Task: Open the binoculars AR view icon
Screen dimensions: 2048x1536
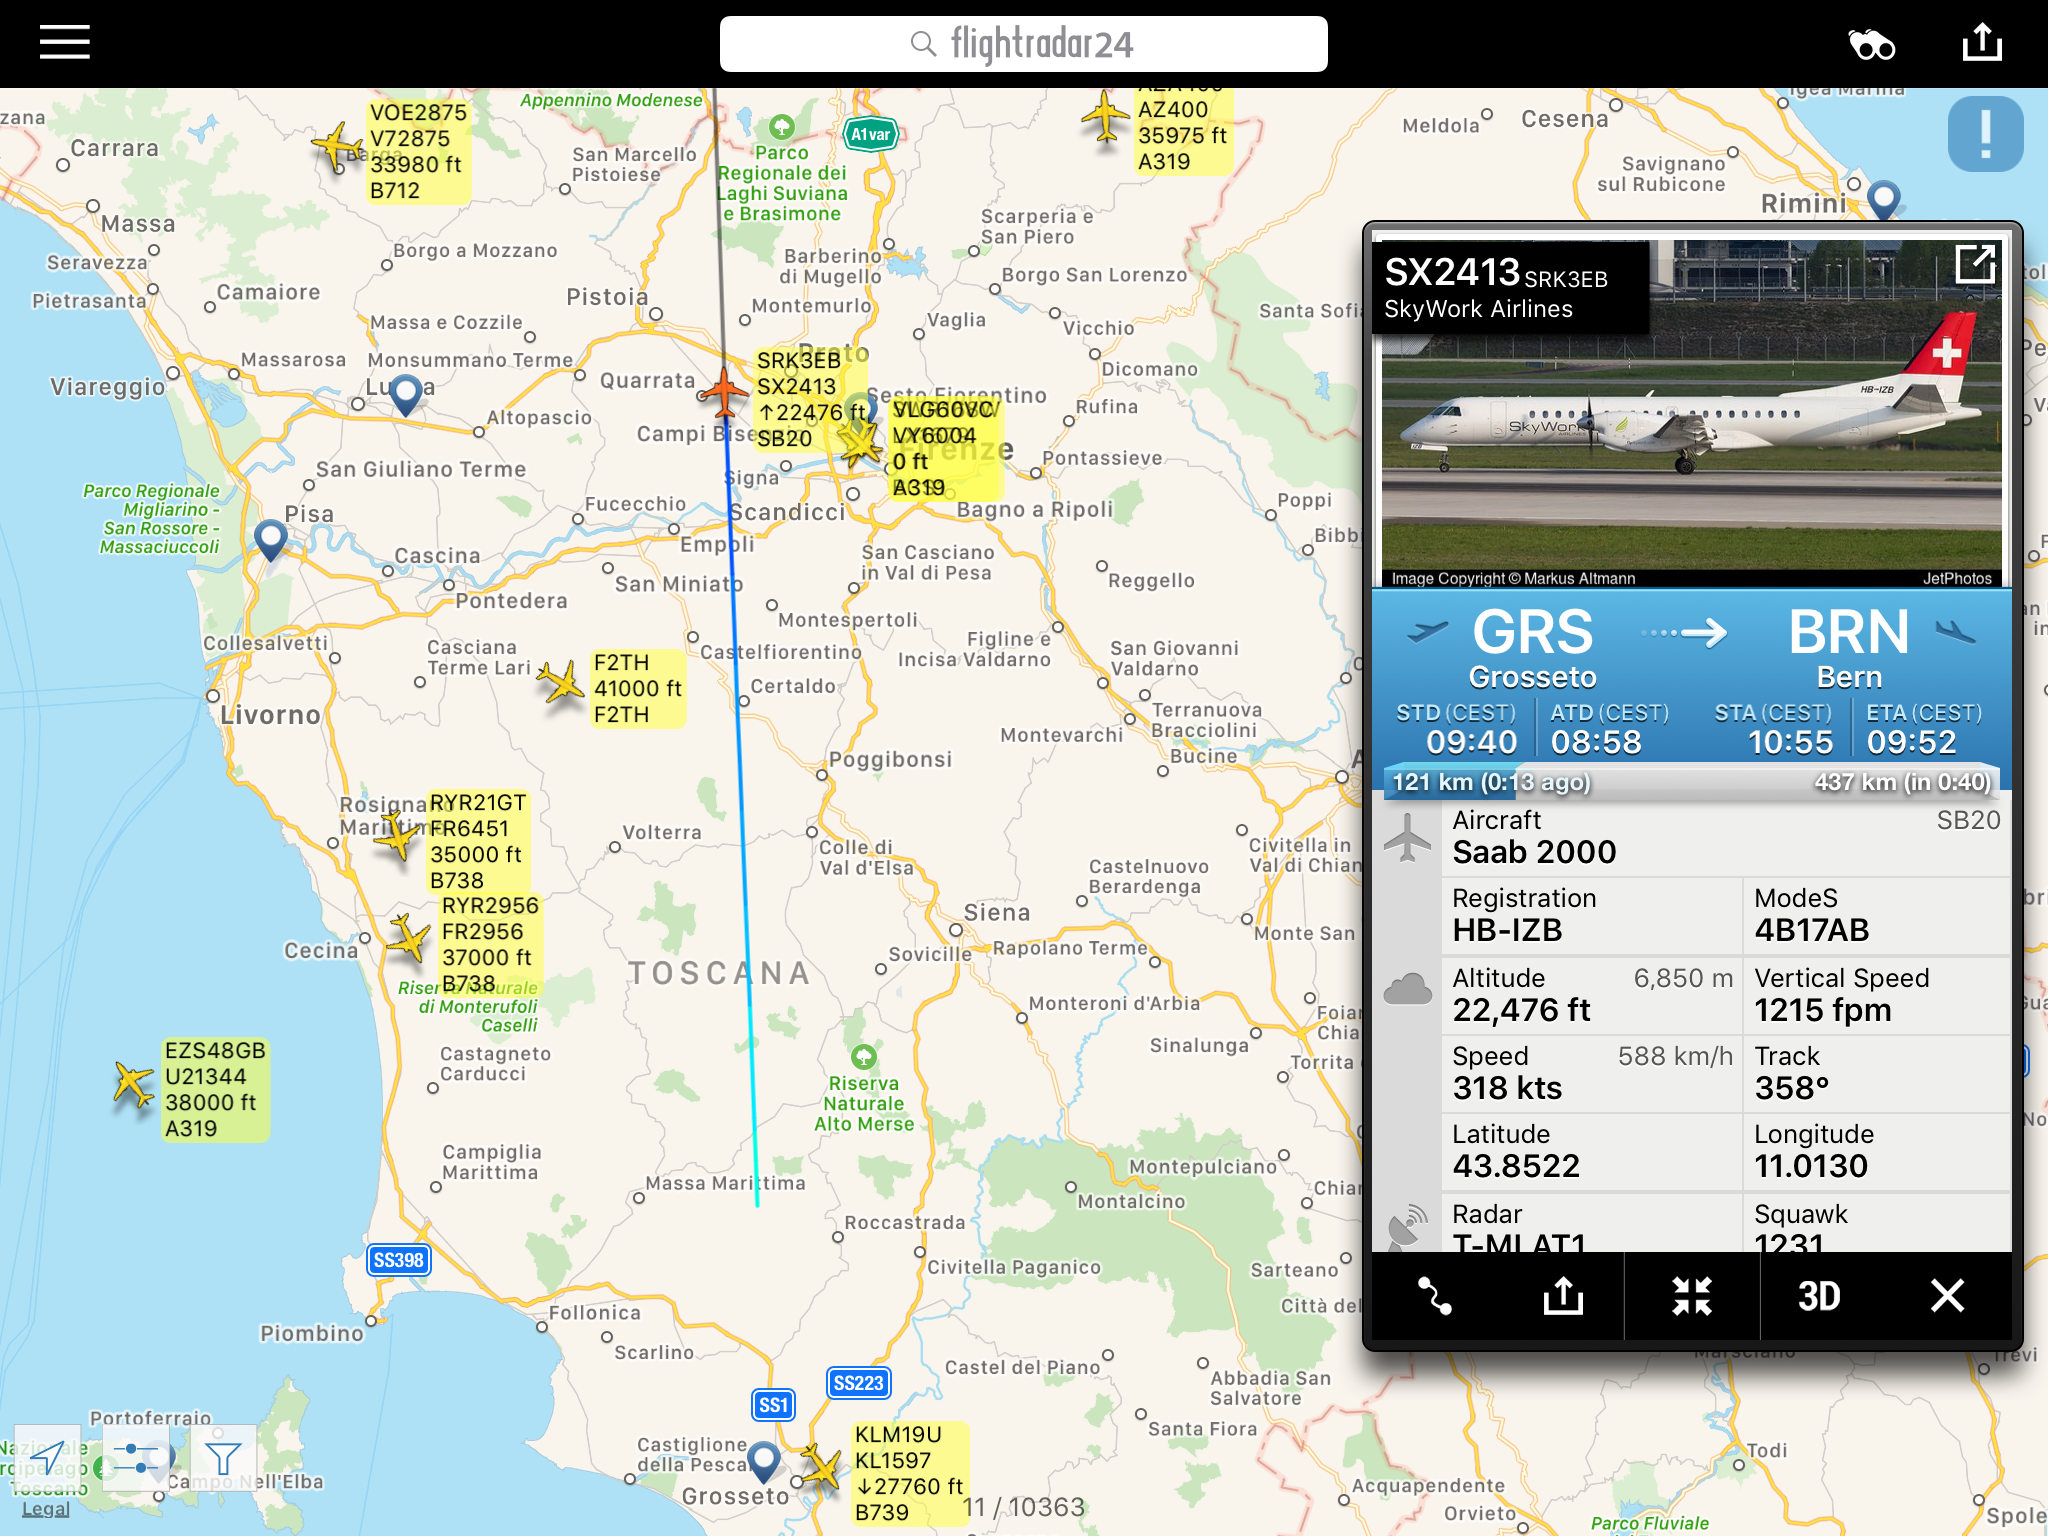Action: click(1871, 45)
